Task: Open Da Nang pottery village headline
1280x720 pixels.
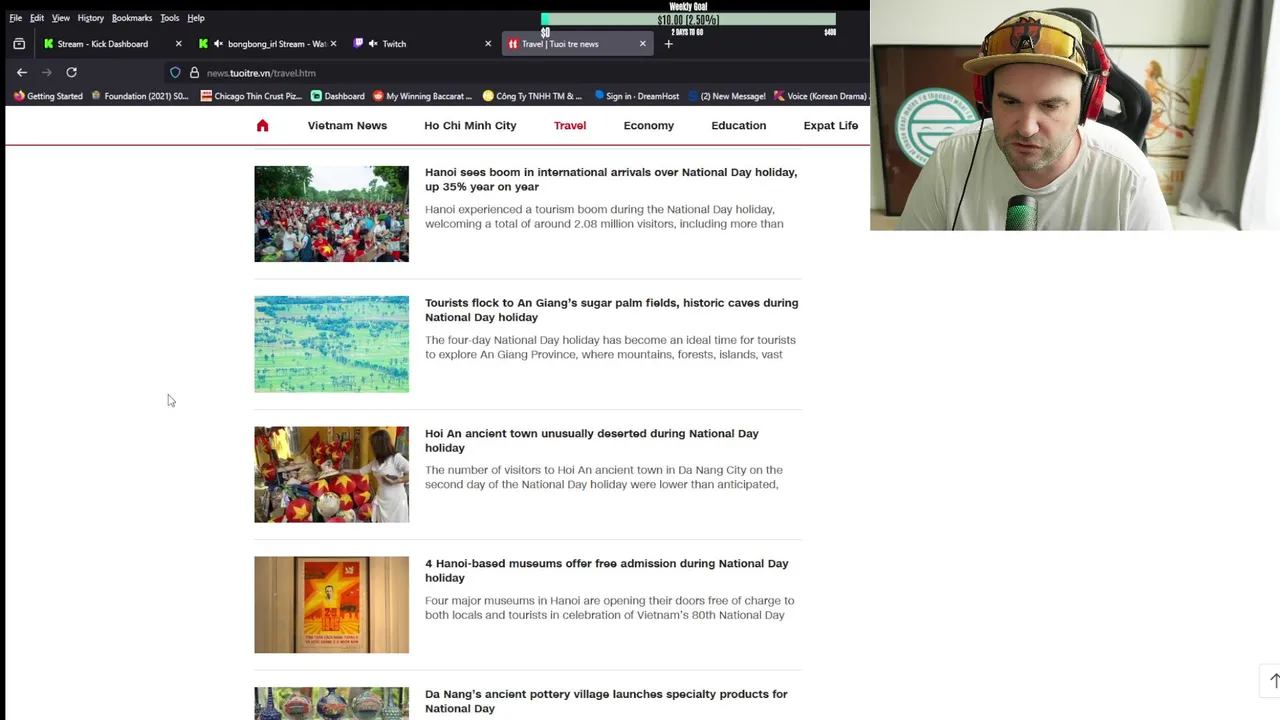Action: pyautogui.click(x=606, y=701)
